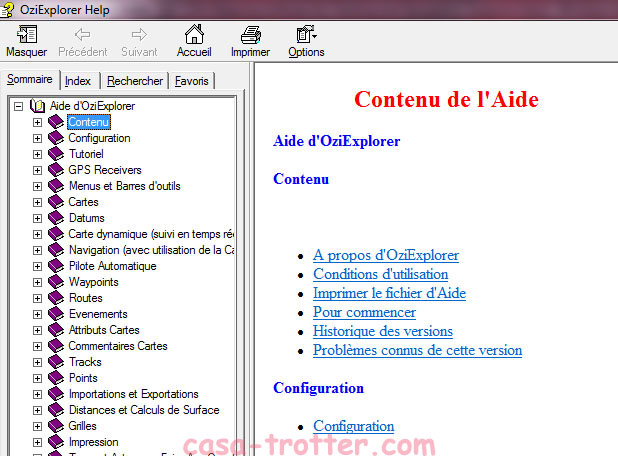Open the A propos d'OziExplorer link
The height and width of the screenshot is (456, 618).
pyautogui.click(x=386, y=255)
